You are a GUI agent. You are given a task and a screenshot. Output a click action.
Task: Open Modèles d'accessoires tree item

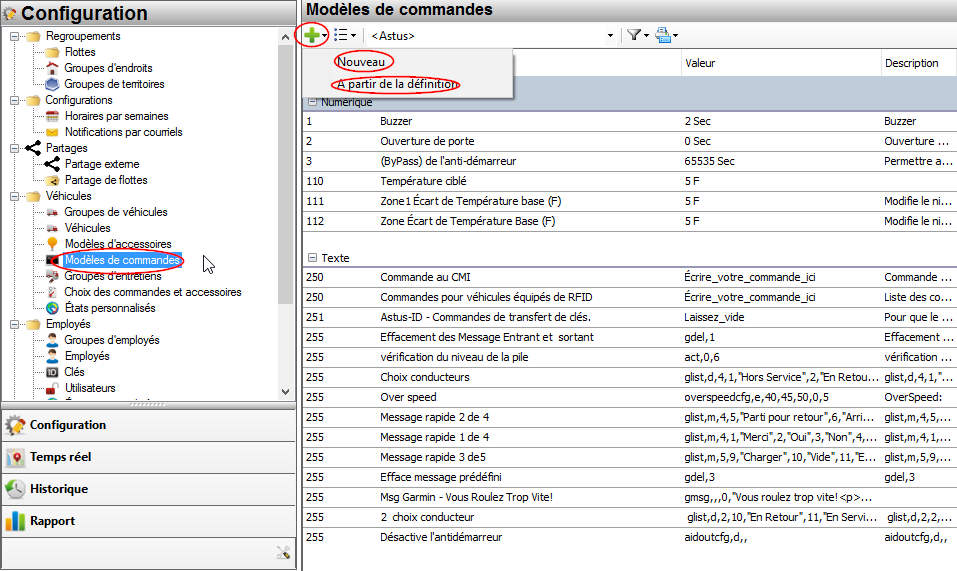(x=118, y=244)
